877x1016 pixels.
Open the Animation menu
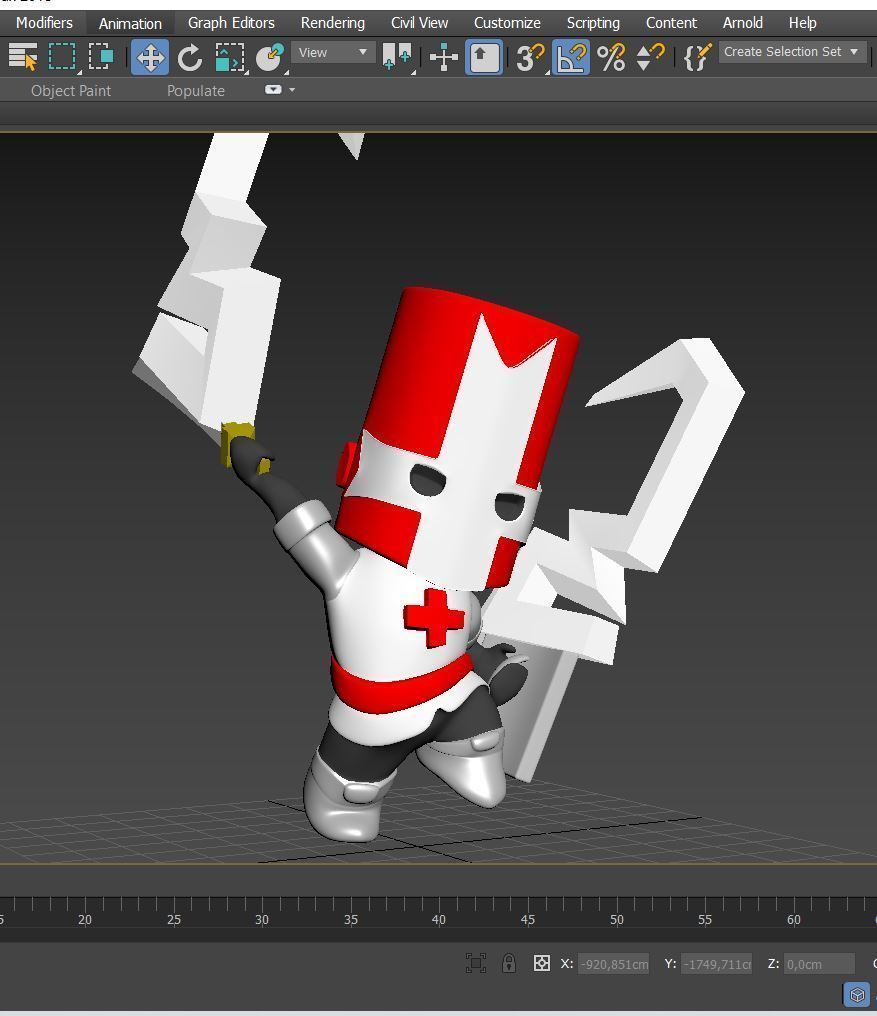(x=130, y=23)
